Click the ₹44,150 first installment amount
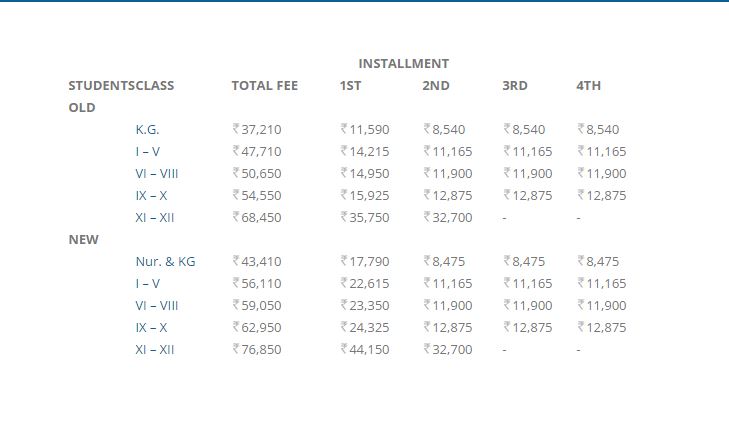The width and height of the screenshot is (729, 424). 364,349
